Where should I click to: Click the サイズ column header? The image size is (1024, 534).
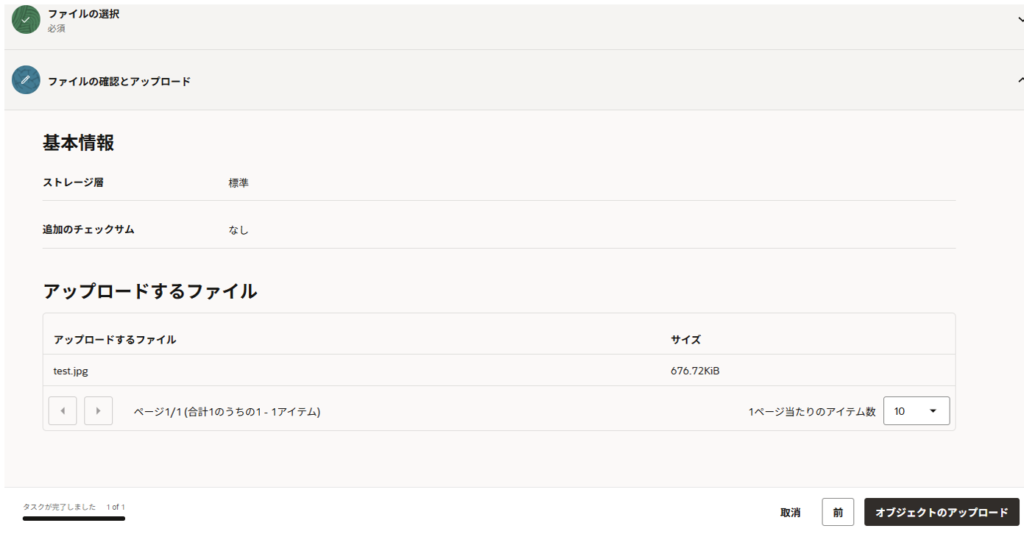685,340
